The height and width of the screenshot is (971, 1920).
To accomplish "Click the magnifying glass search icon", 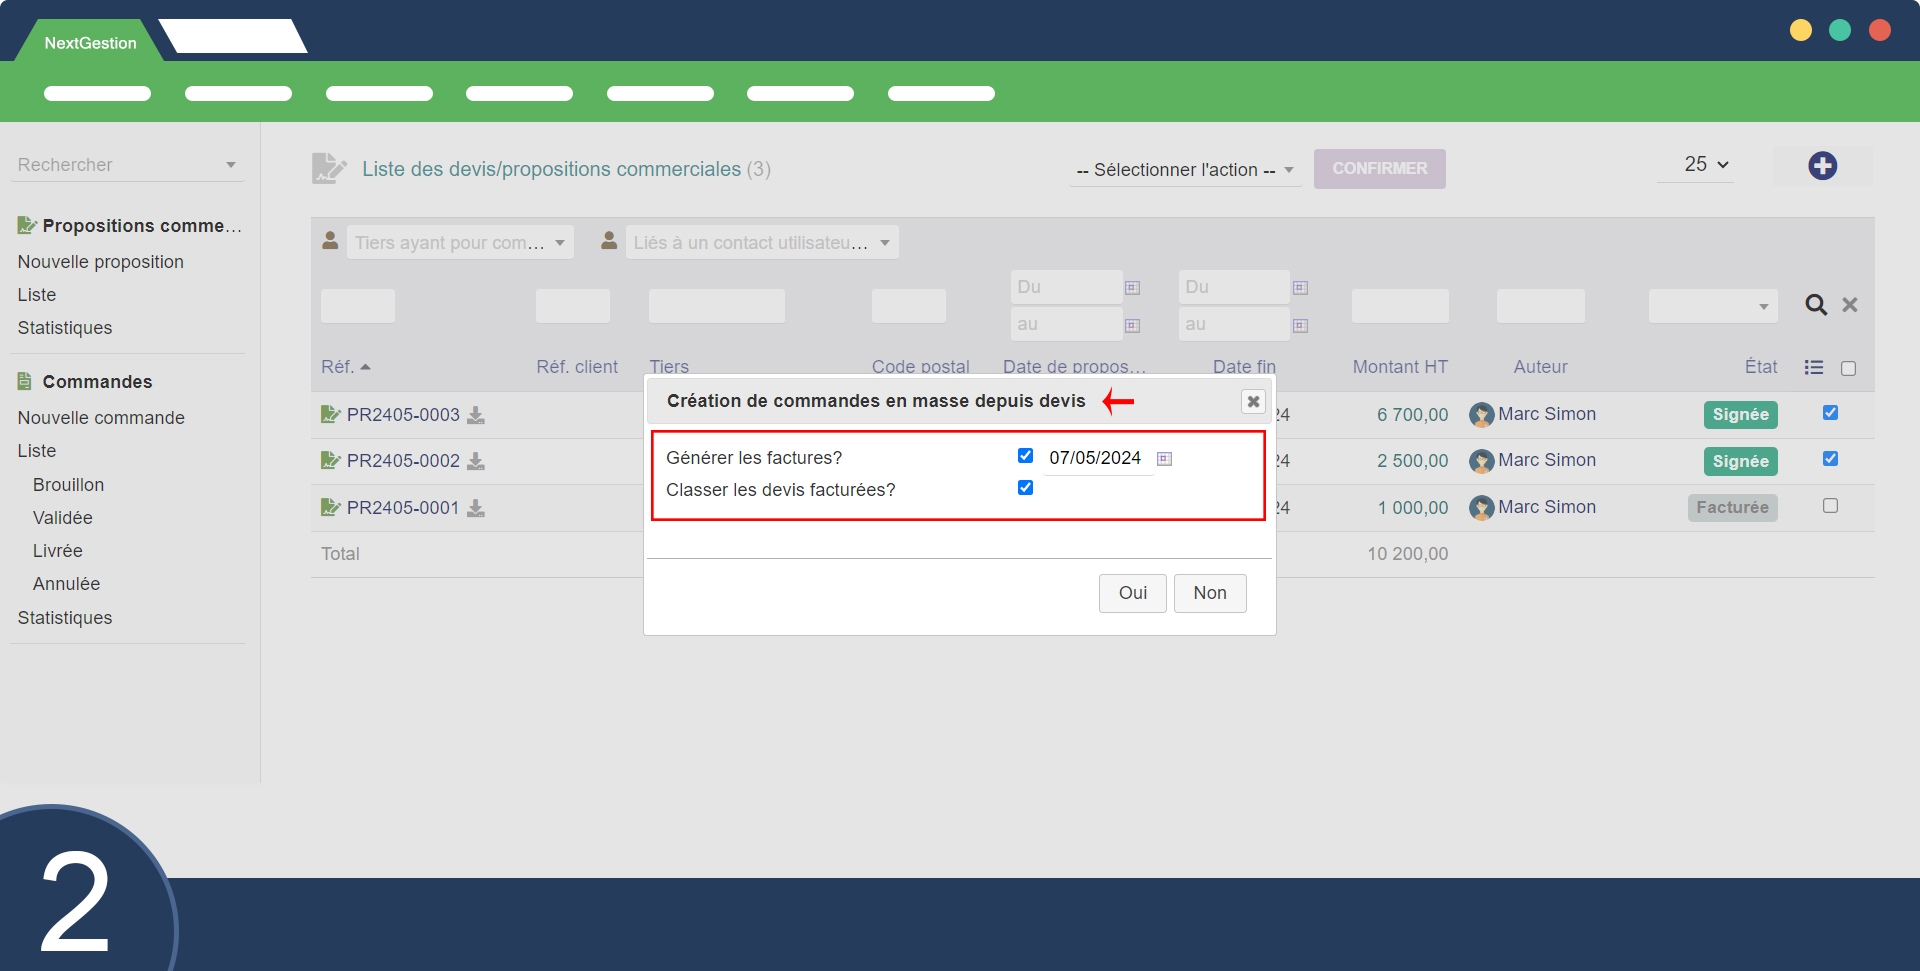I will pyautogui.click(x=1815, y=305).
